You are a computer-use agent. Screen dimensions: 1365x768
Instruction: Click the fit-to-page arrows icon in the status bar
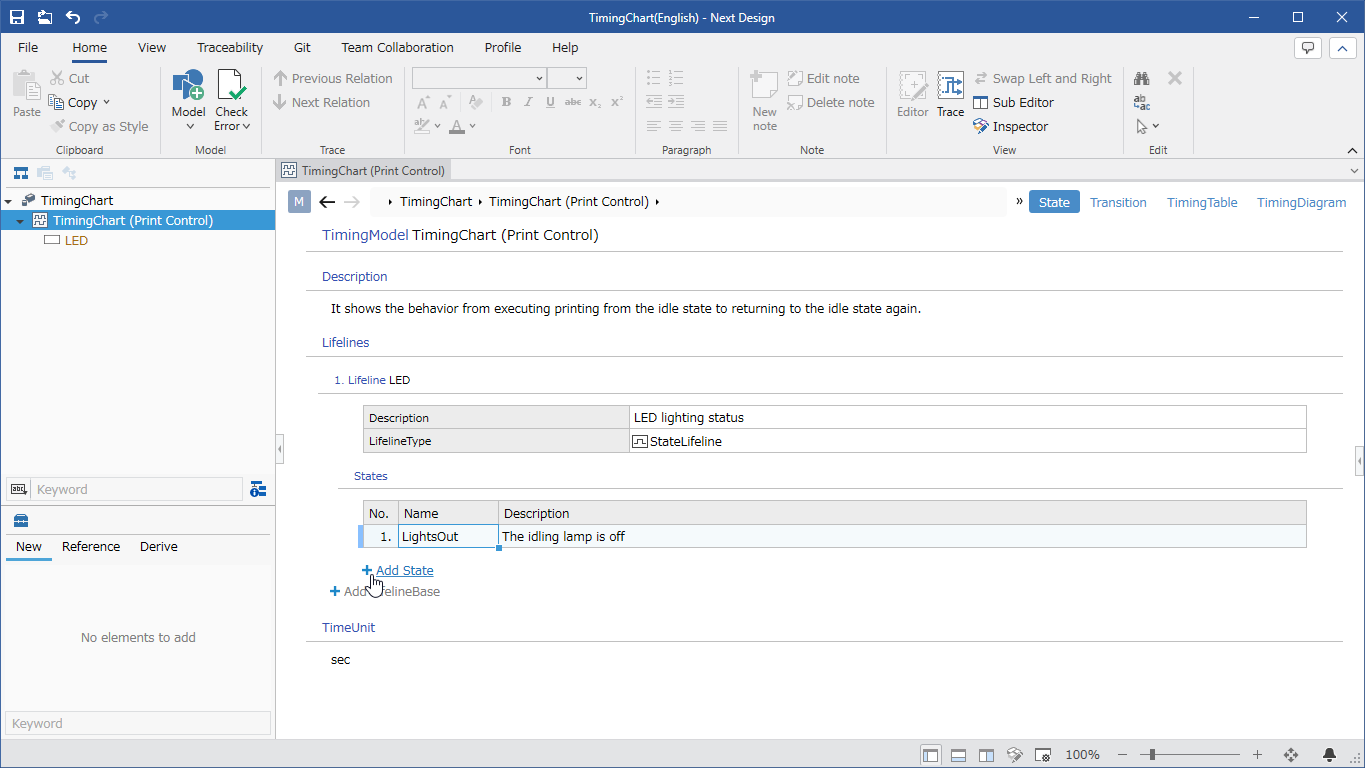[x=1290, y=755]
